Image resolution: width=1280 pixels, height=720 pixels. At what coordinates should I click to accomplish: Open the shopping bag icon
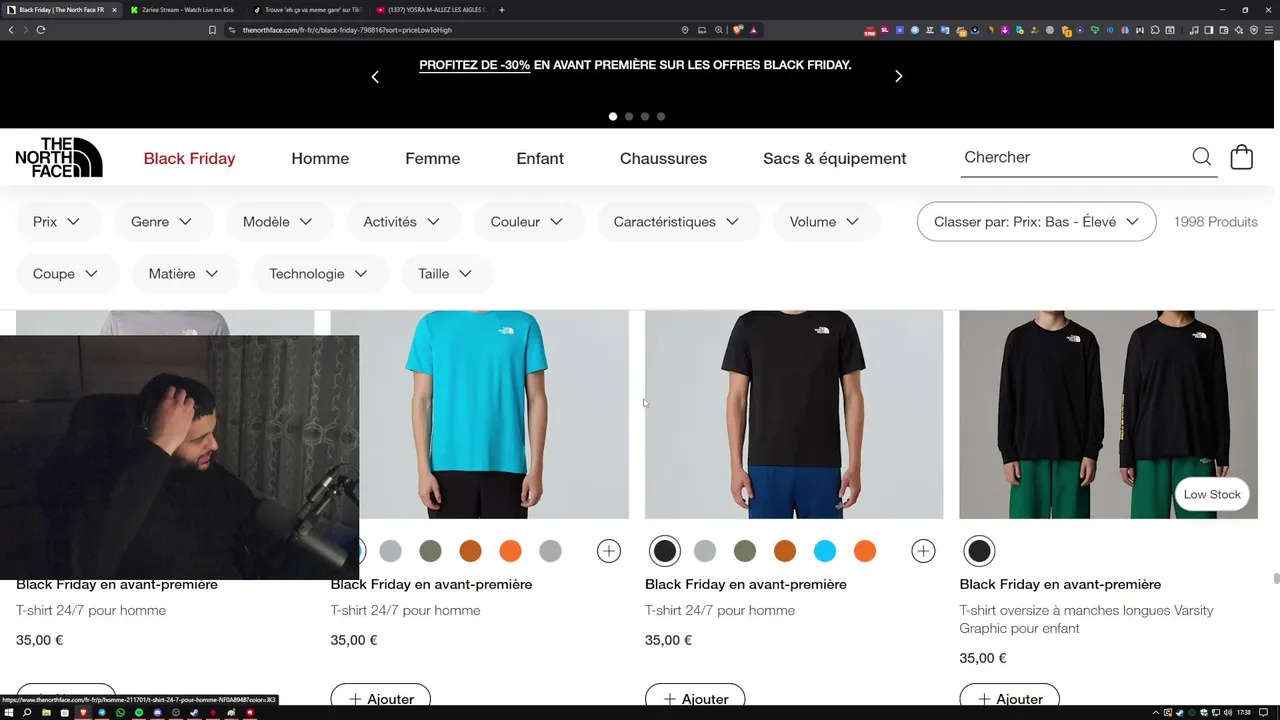click(1241, 157)
